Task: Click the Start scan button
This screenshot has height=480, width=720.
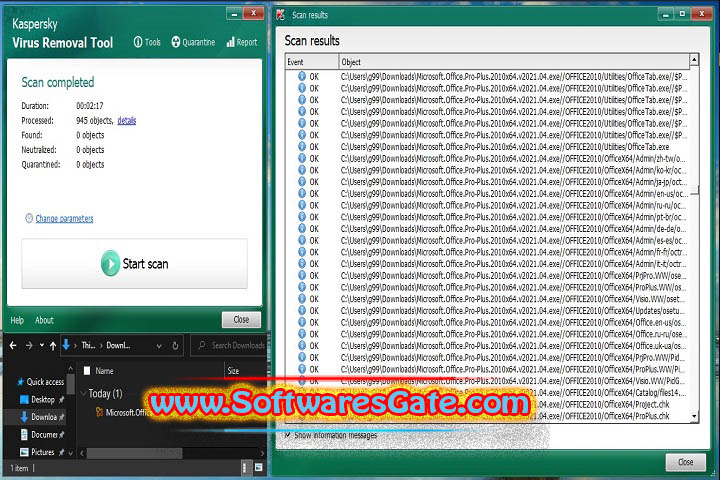Action: 134,264
